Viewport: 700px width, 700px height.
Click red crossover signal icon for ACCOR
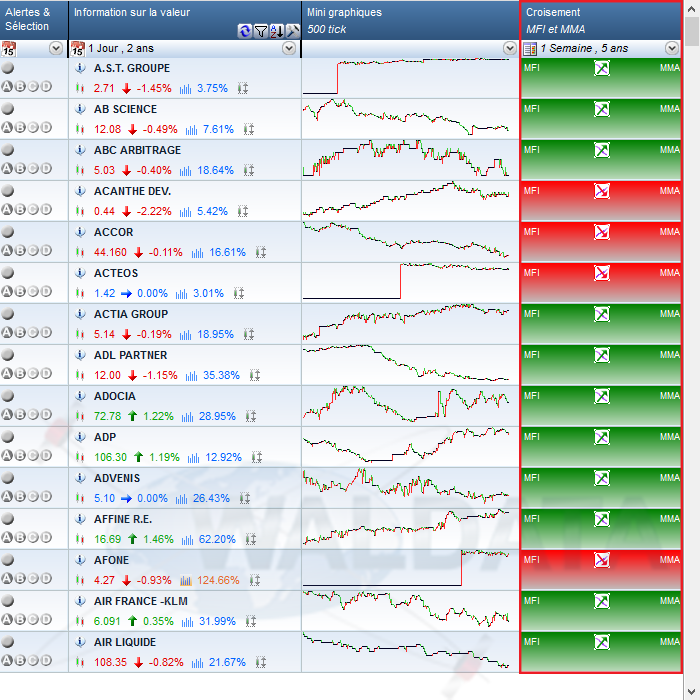(602, 232)
